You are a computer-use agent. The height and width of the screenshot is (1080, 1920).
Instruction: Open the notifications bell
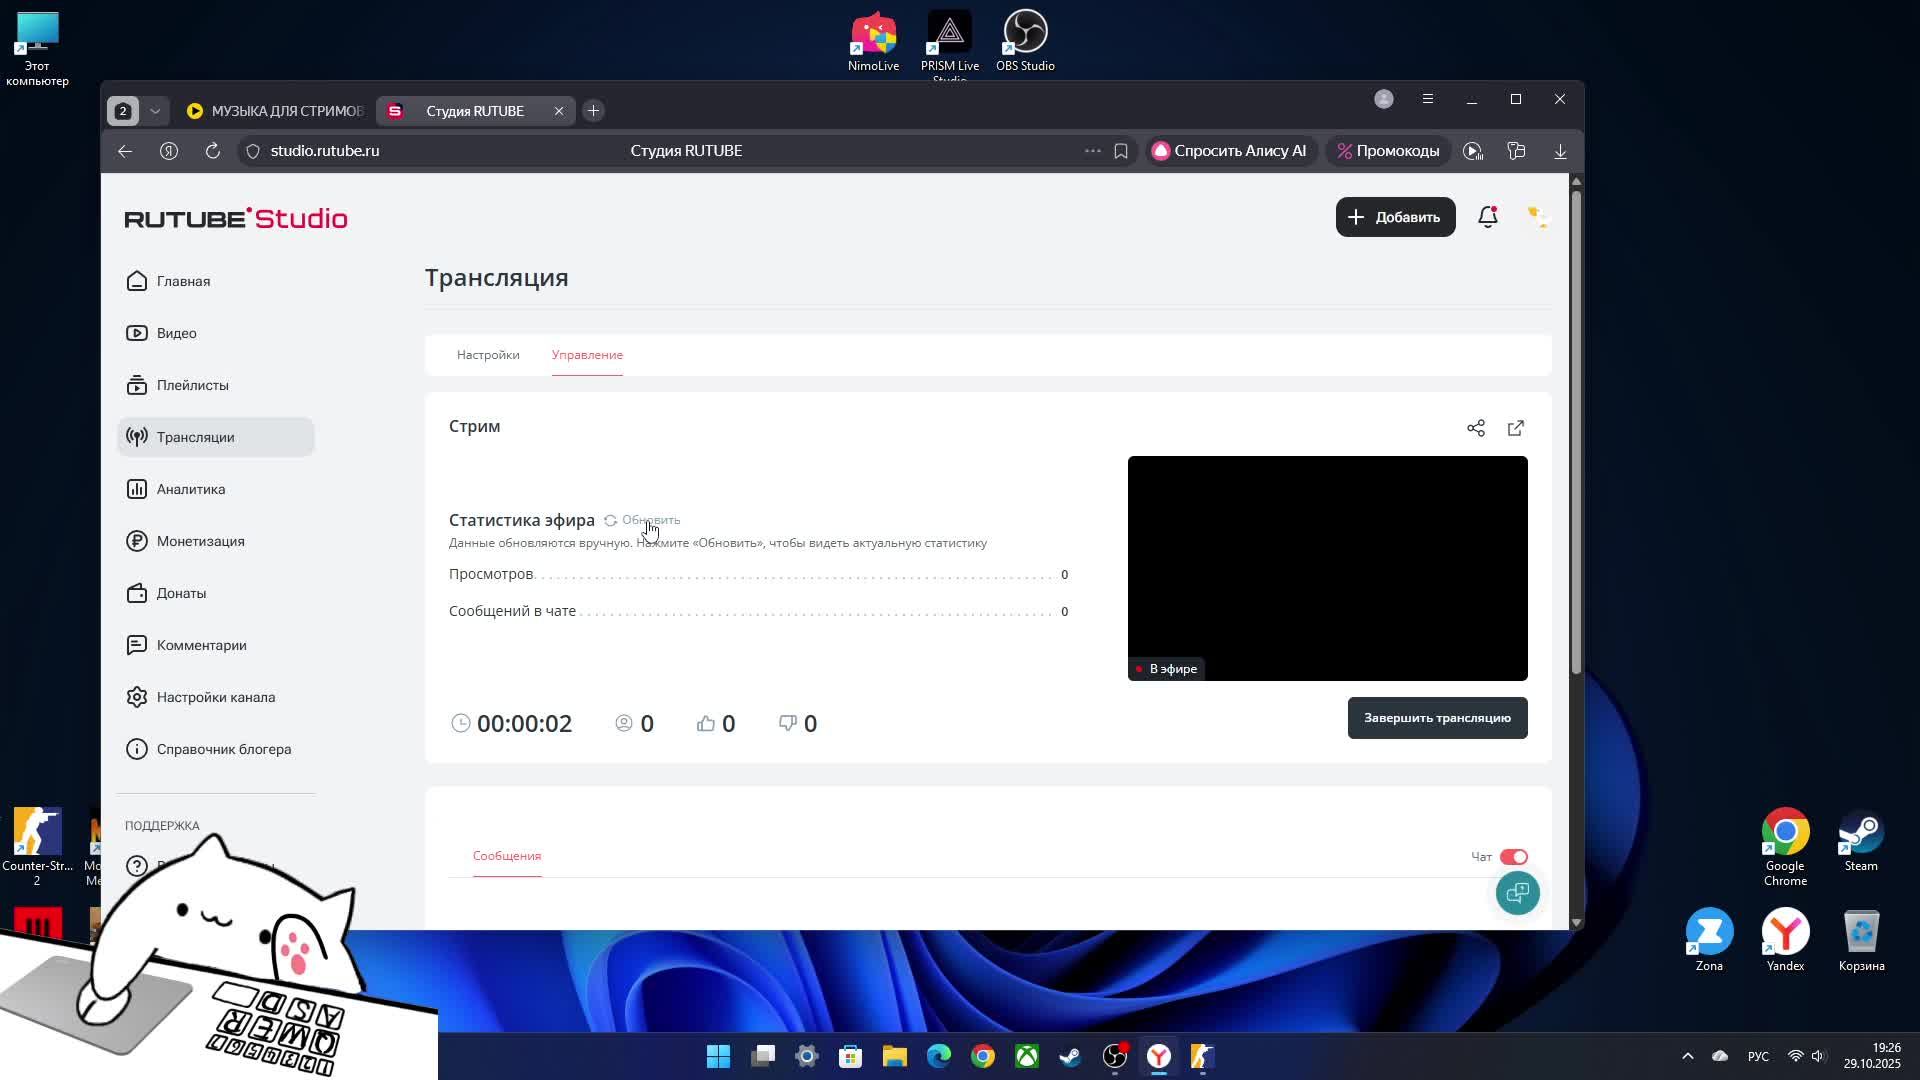[x=1487, y=217]
